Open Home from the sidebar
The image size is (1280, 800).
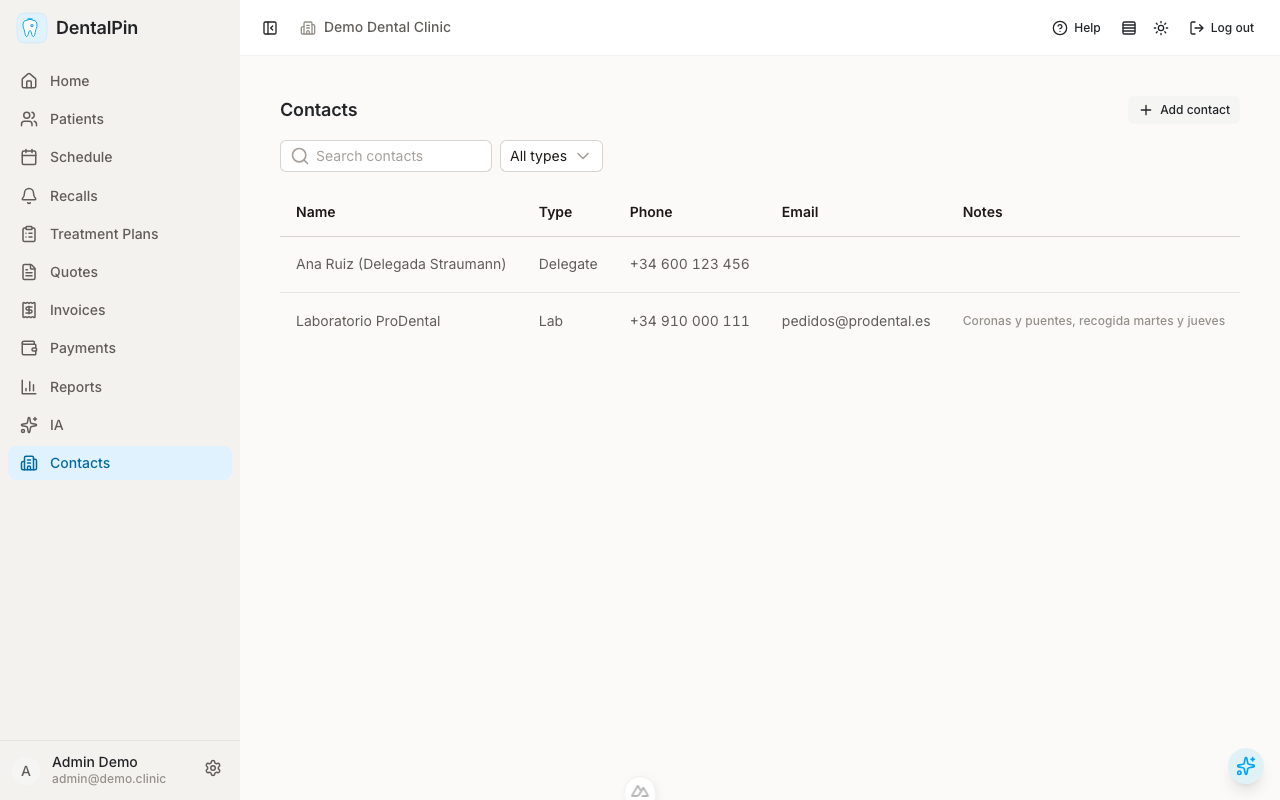click(120, 81)
